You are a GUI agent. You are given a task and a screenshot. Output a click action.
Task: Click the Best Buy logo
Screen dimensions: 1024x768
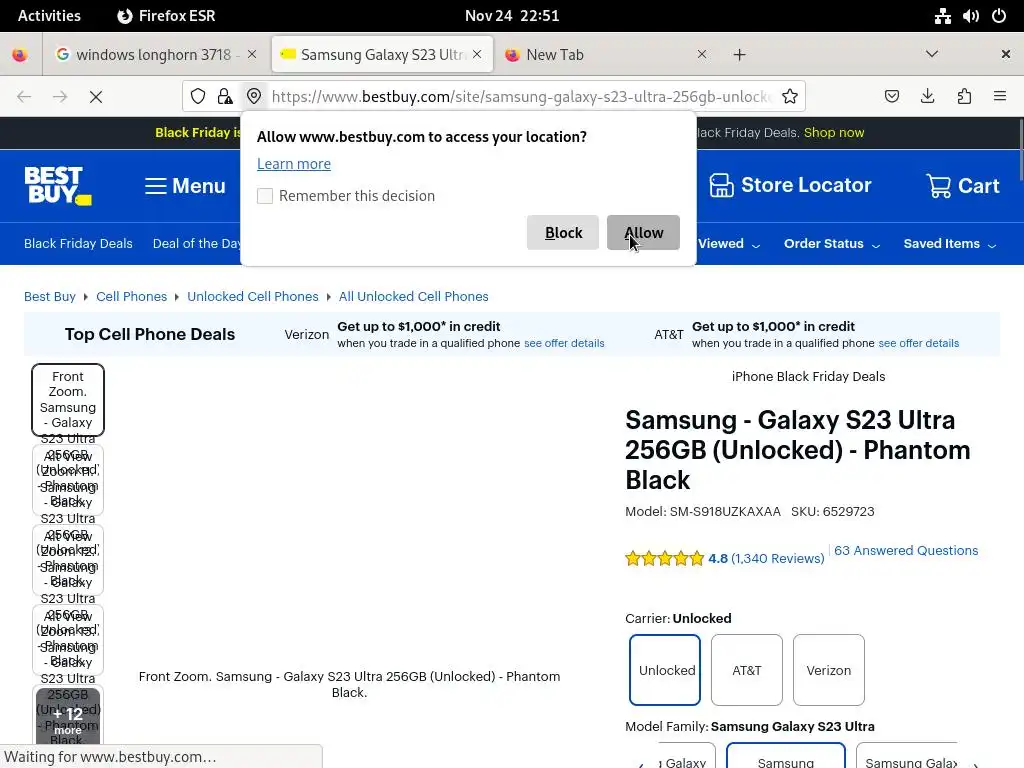point(57,186)
